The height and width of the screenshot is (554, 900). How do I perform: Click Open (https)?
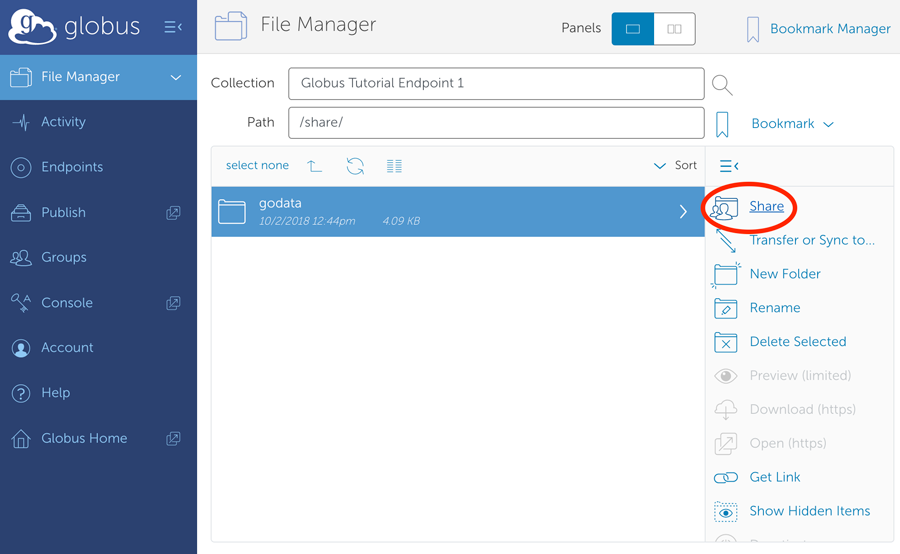[788, 443]
